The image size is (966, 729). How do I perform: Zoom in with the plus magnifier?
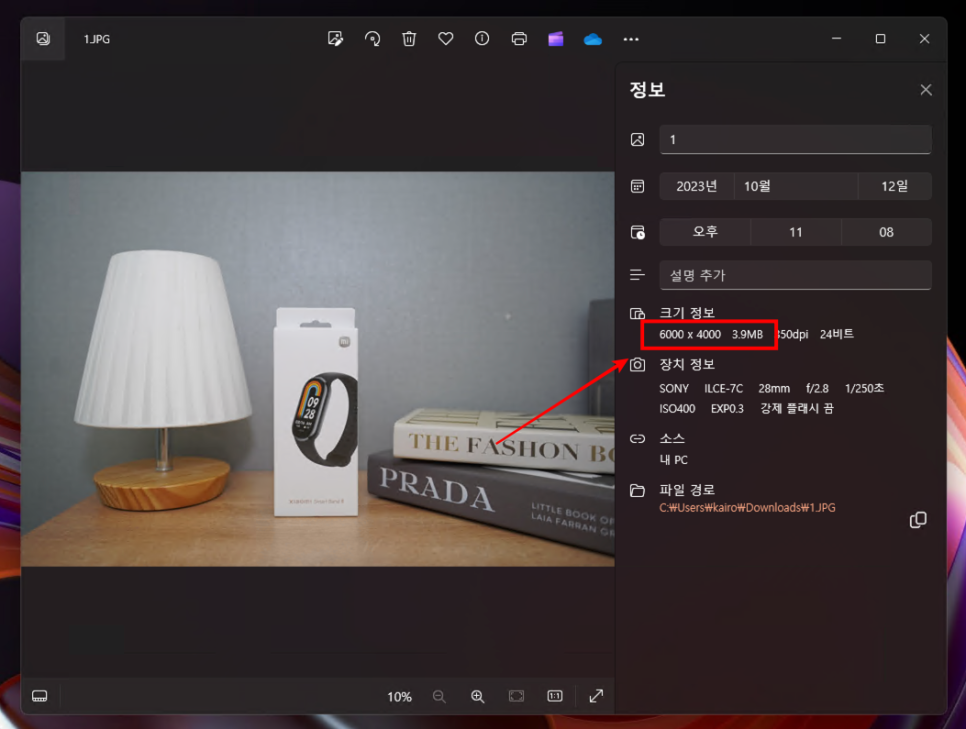(x=477, y=696)
